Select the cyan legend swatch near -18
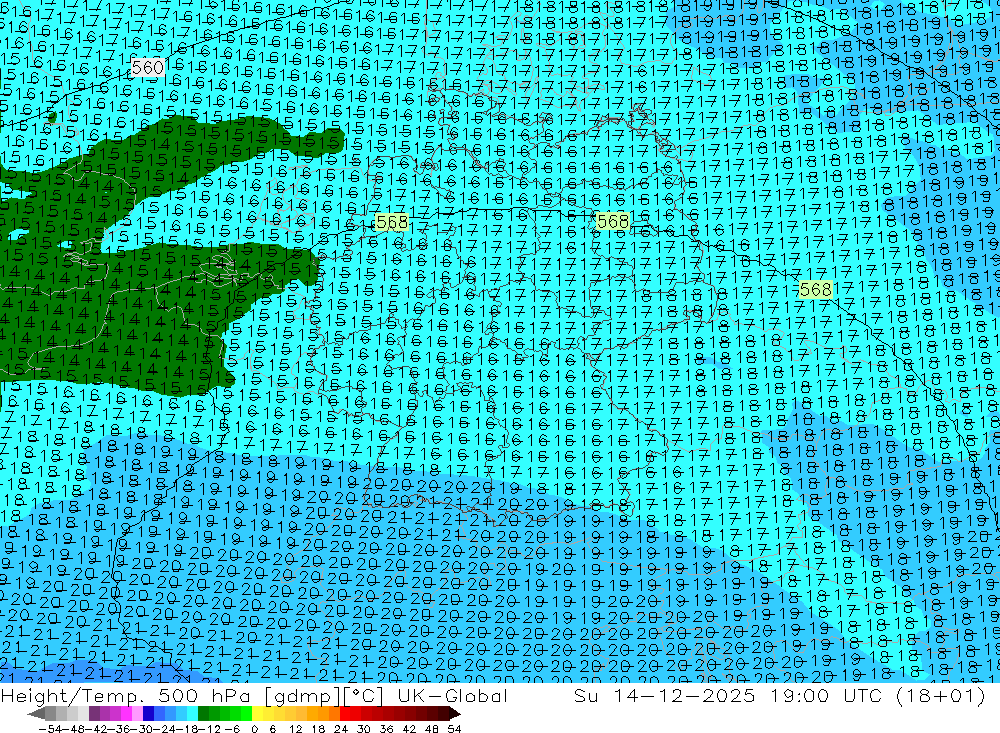Screen dimensions: 1000x733 point(192,714)
